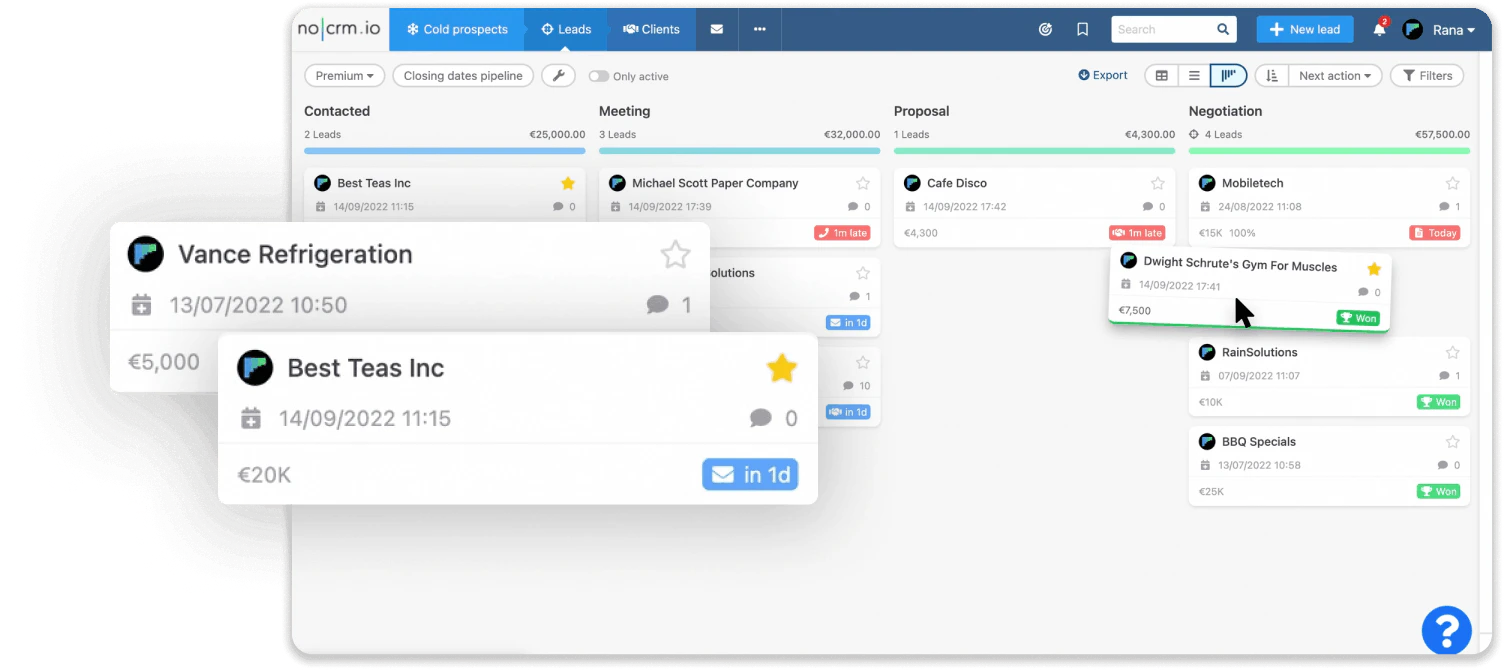Unstar Dwight Schrute's Gym For Muscles
The height and width of the screenshot is (671, 1504).
coord(1374,268)
